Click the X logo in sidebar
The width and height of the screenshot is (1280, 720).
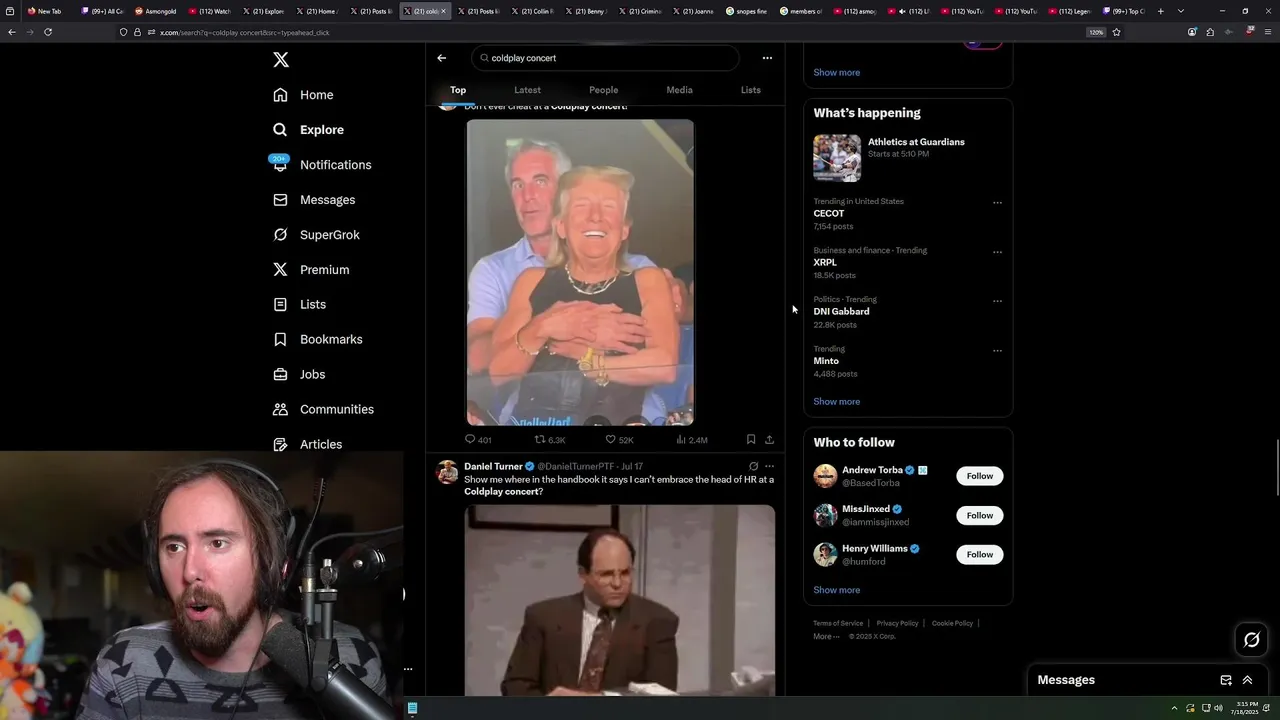click(281, 60)
